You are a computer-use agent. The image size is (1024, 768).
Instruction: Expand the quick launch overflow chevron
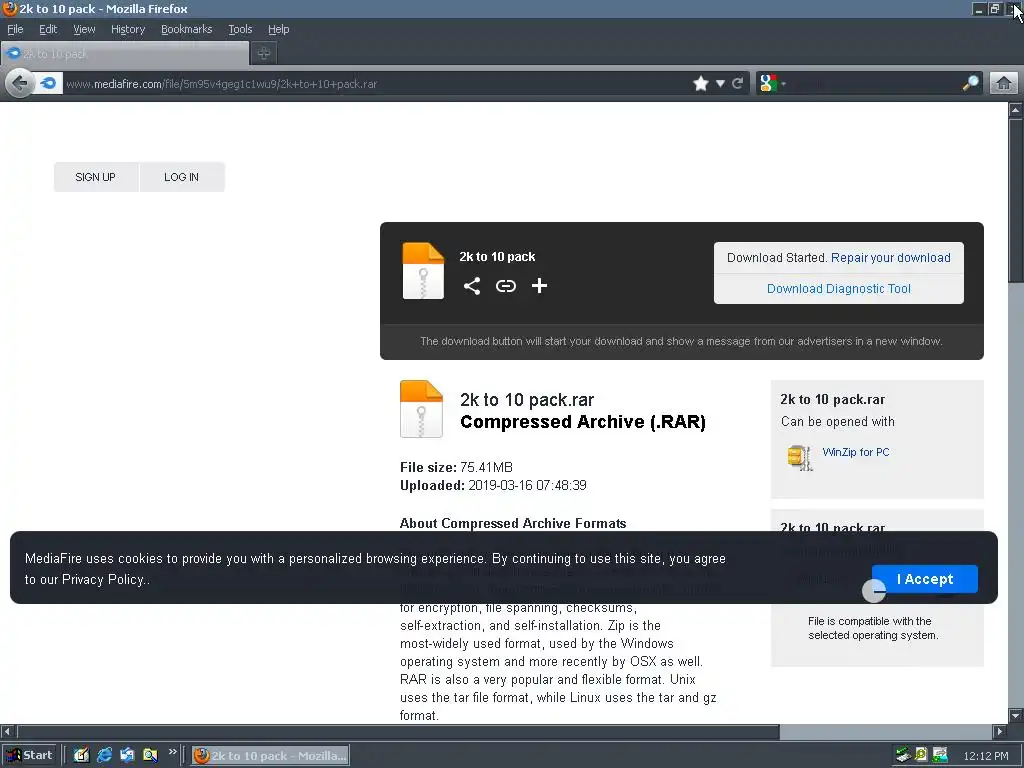pos(172,752)
